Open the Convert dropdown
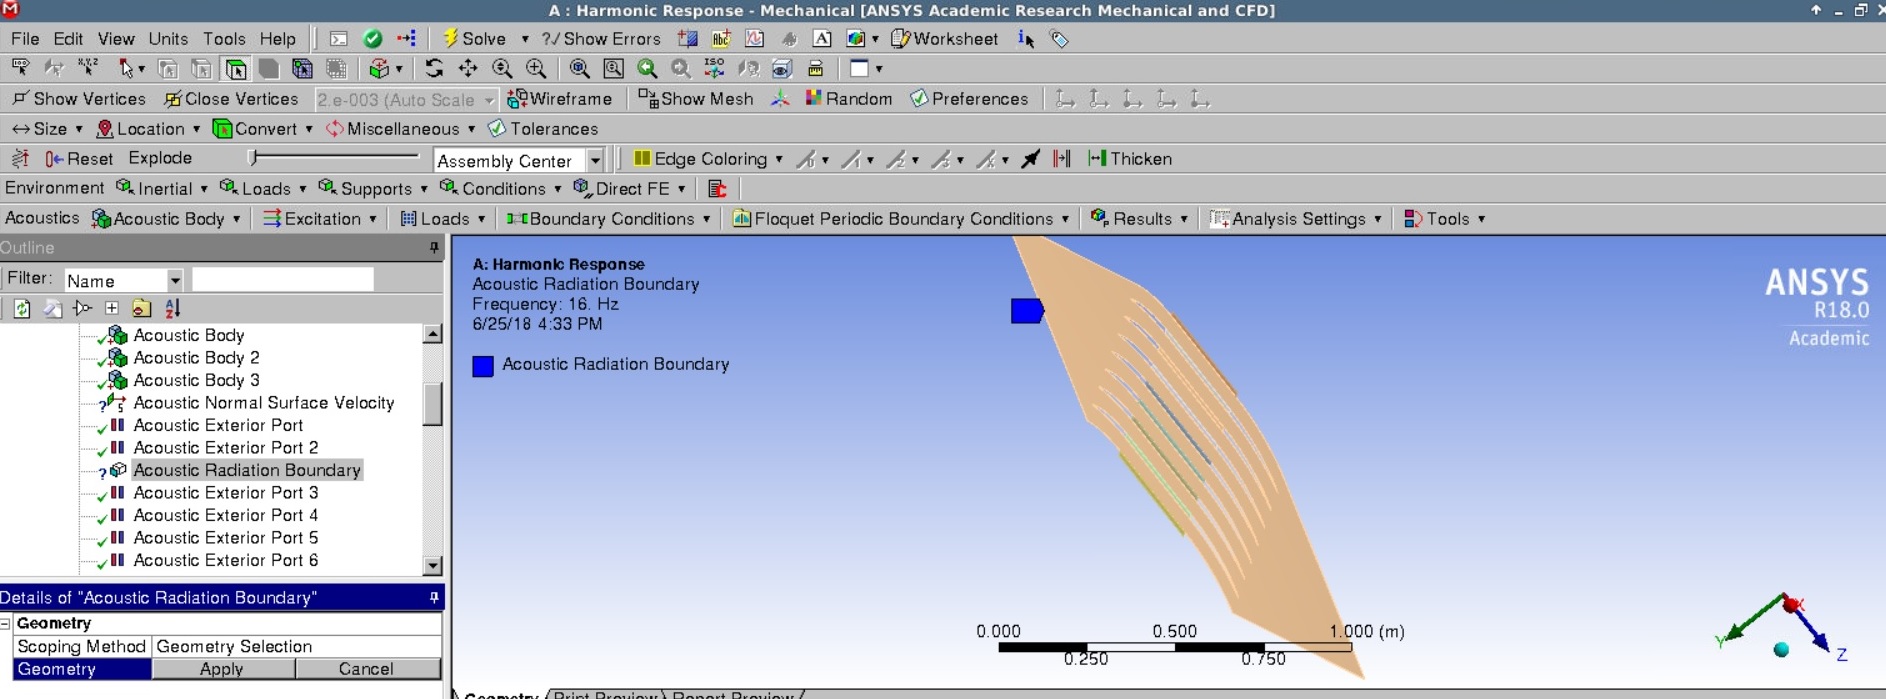 [263, 129]
